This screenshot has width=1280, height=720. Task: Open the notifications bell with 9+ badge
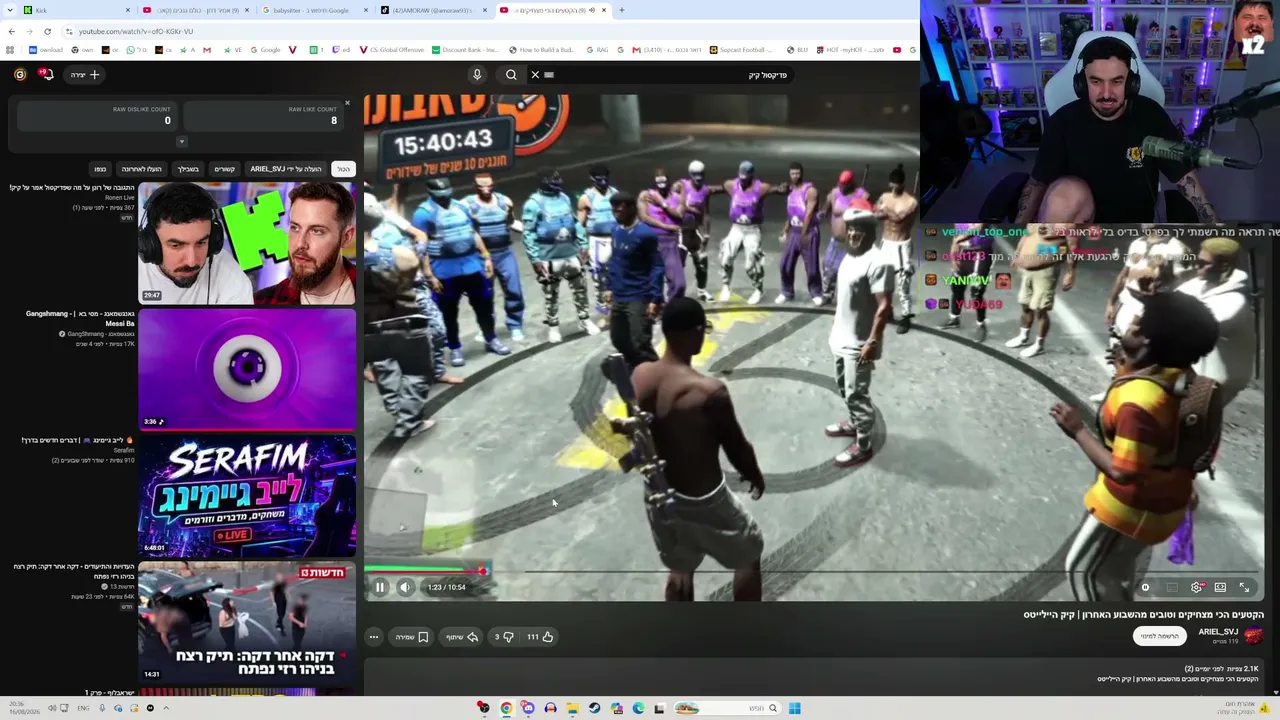pyautogui.click(x=45, y=75)
